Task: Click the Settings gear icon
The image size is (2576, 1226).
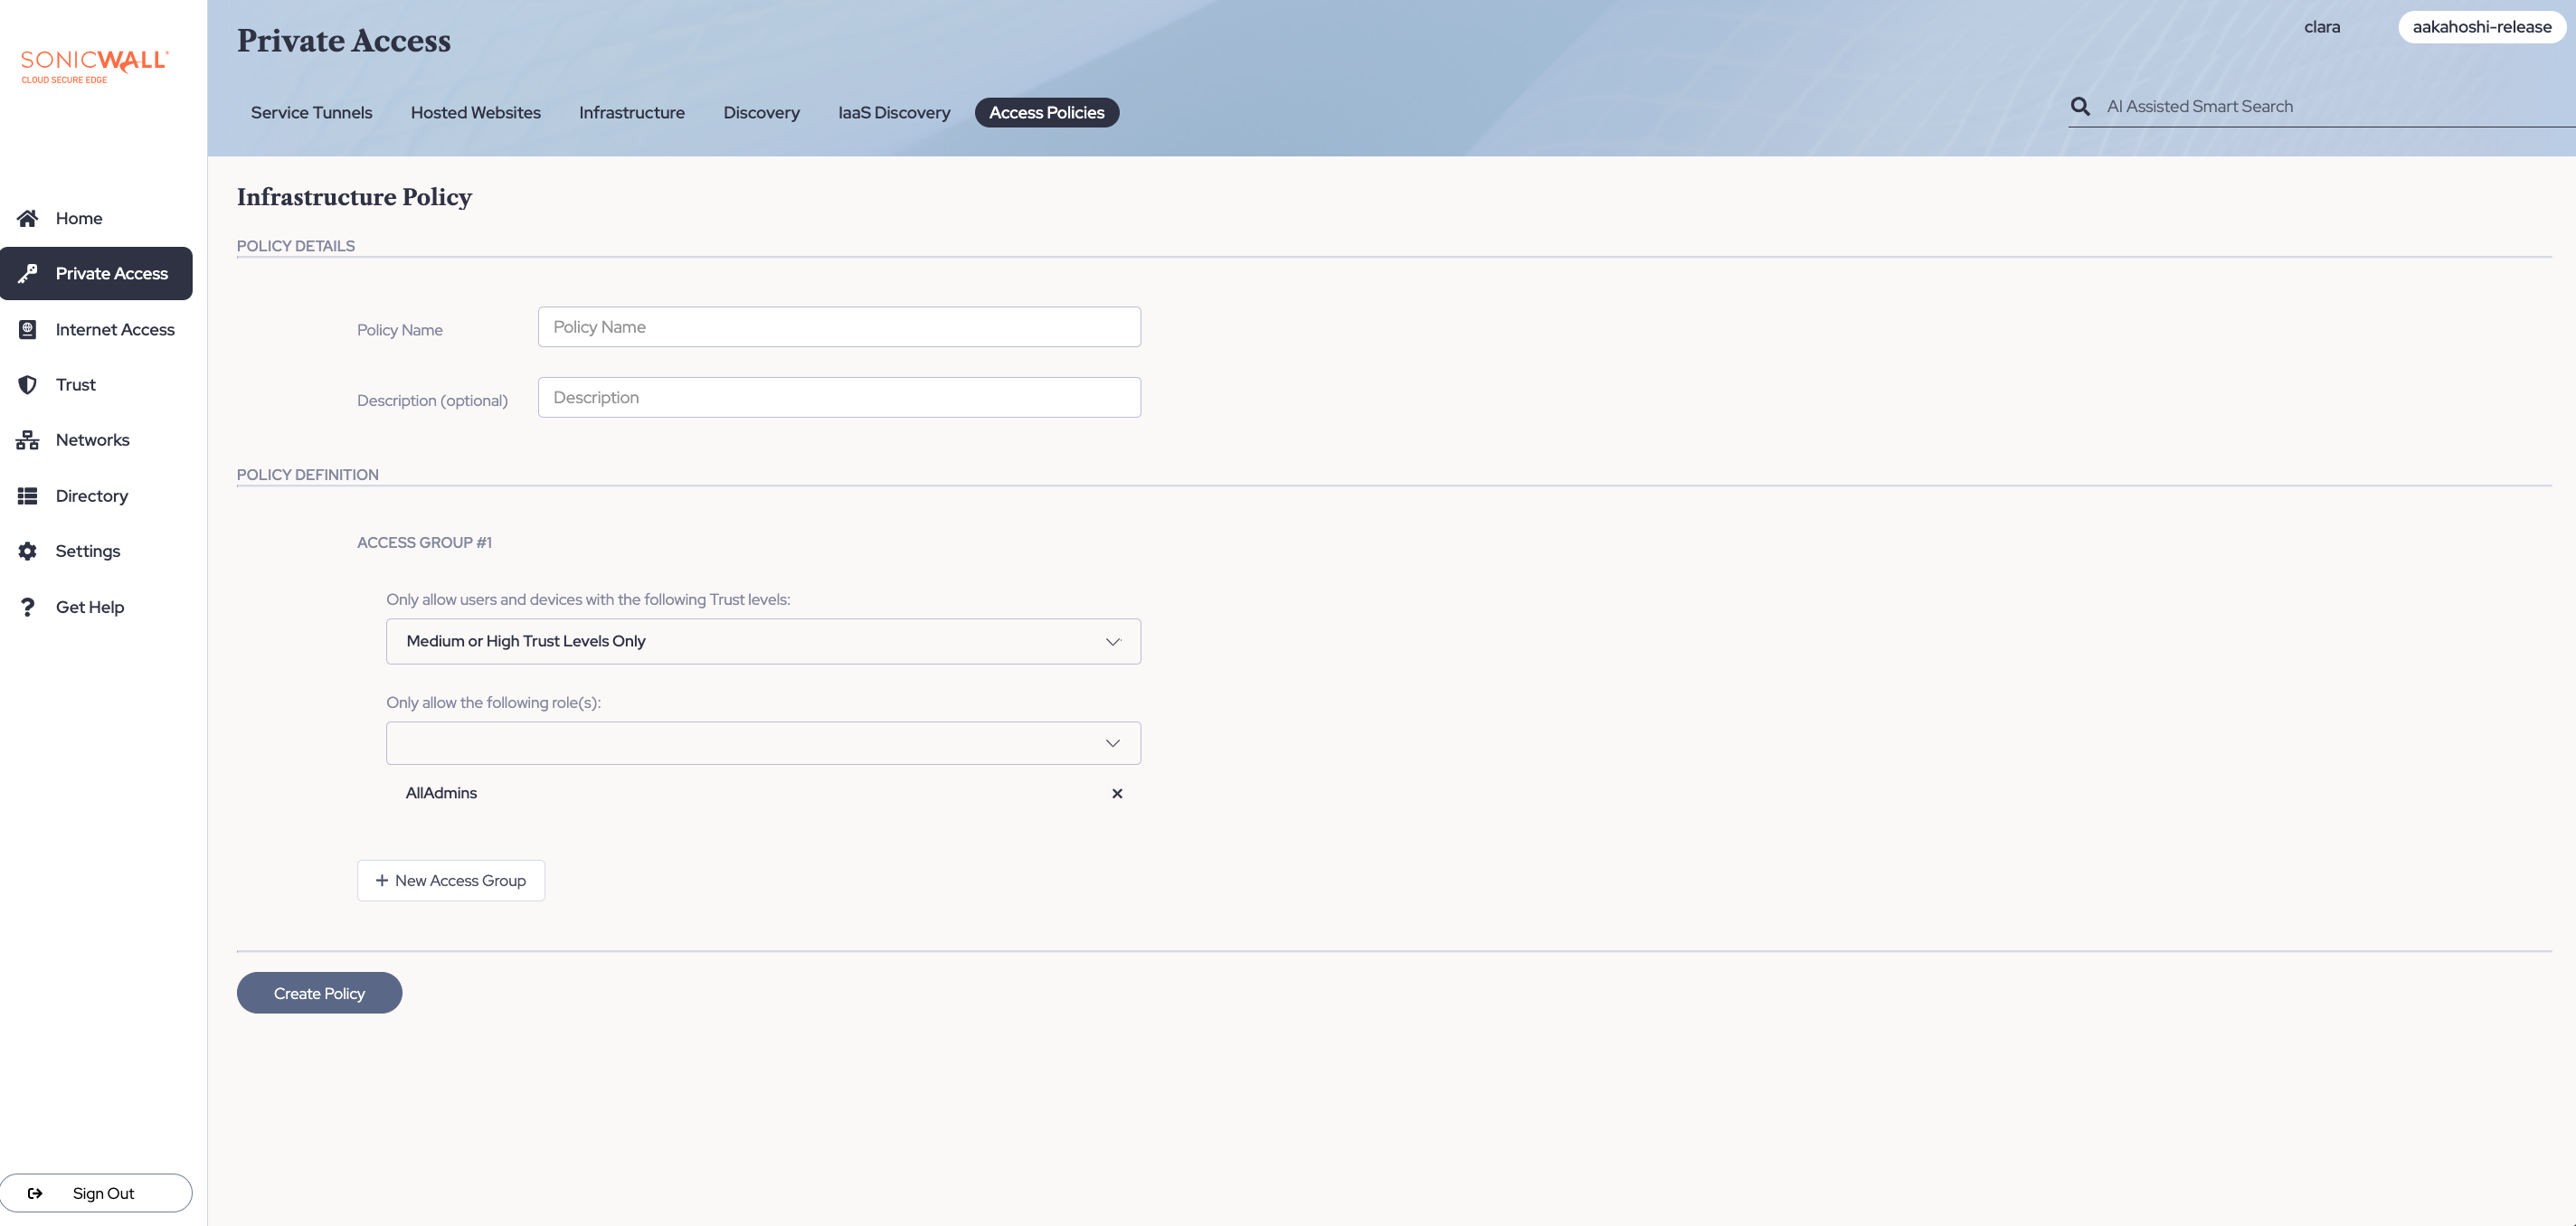Action: coord(27,551)
